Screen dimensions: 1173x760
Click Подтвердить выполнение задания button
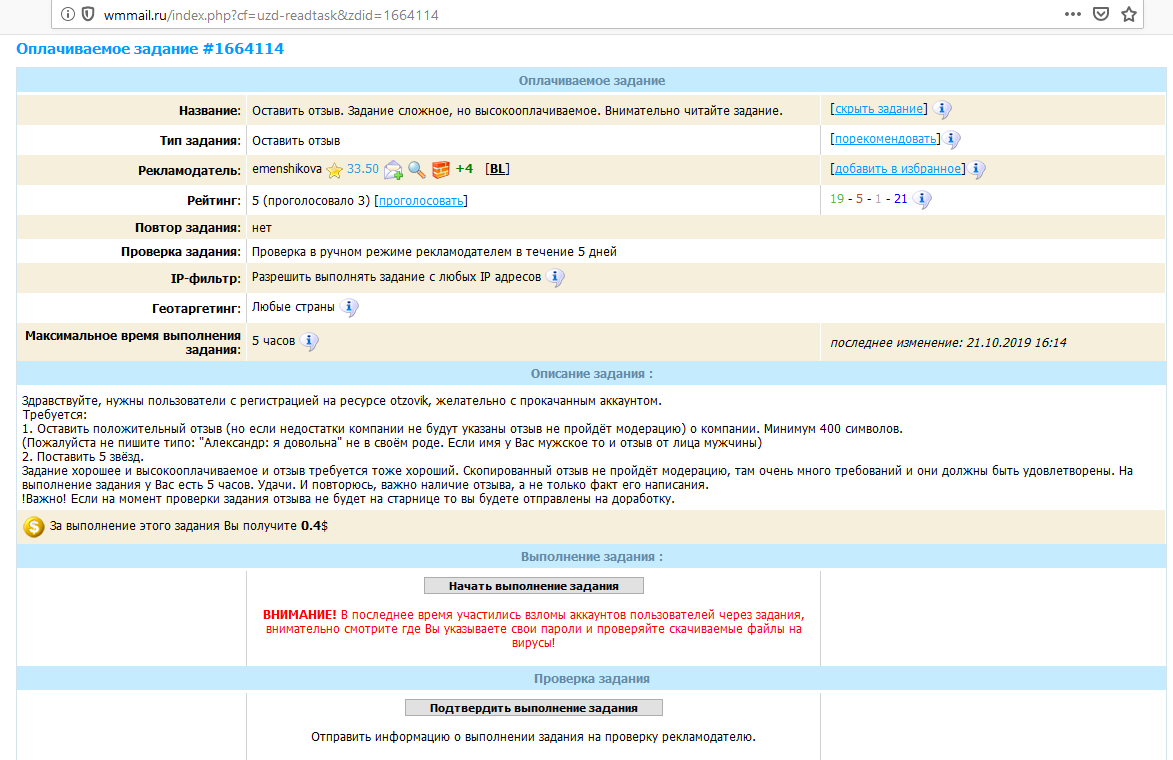click(x=533, y=708)
